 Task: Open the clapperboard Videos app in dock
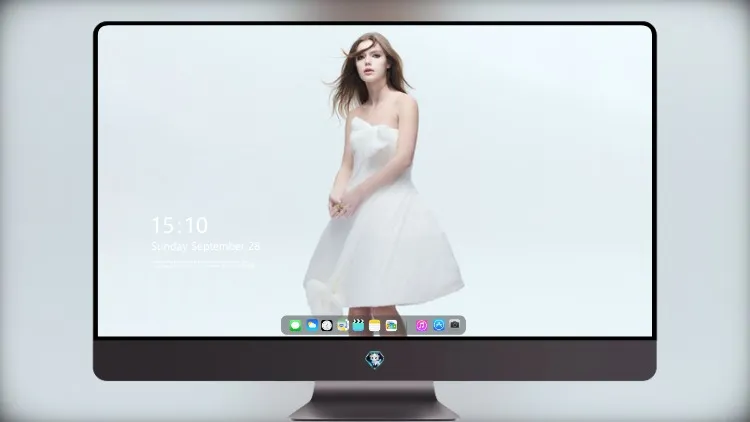(358, 325)
